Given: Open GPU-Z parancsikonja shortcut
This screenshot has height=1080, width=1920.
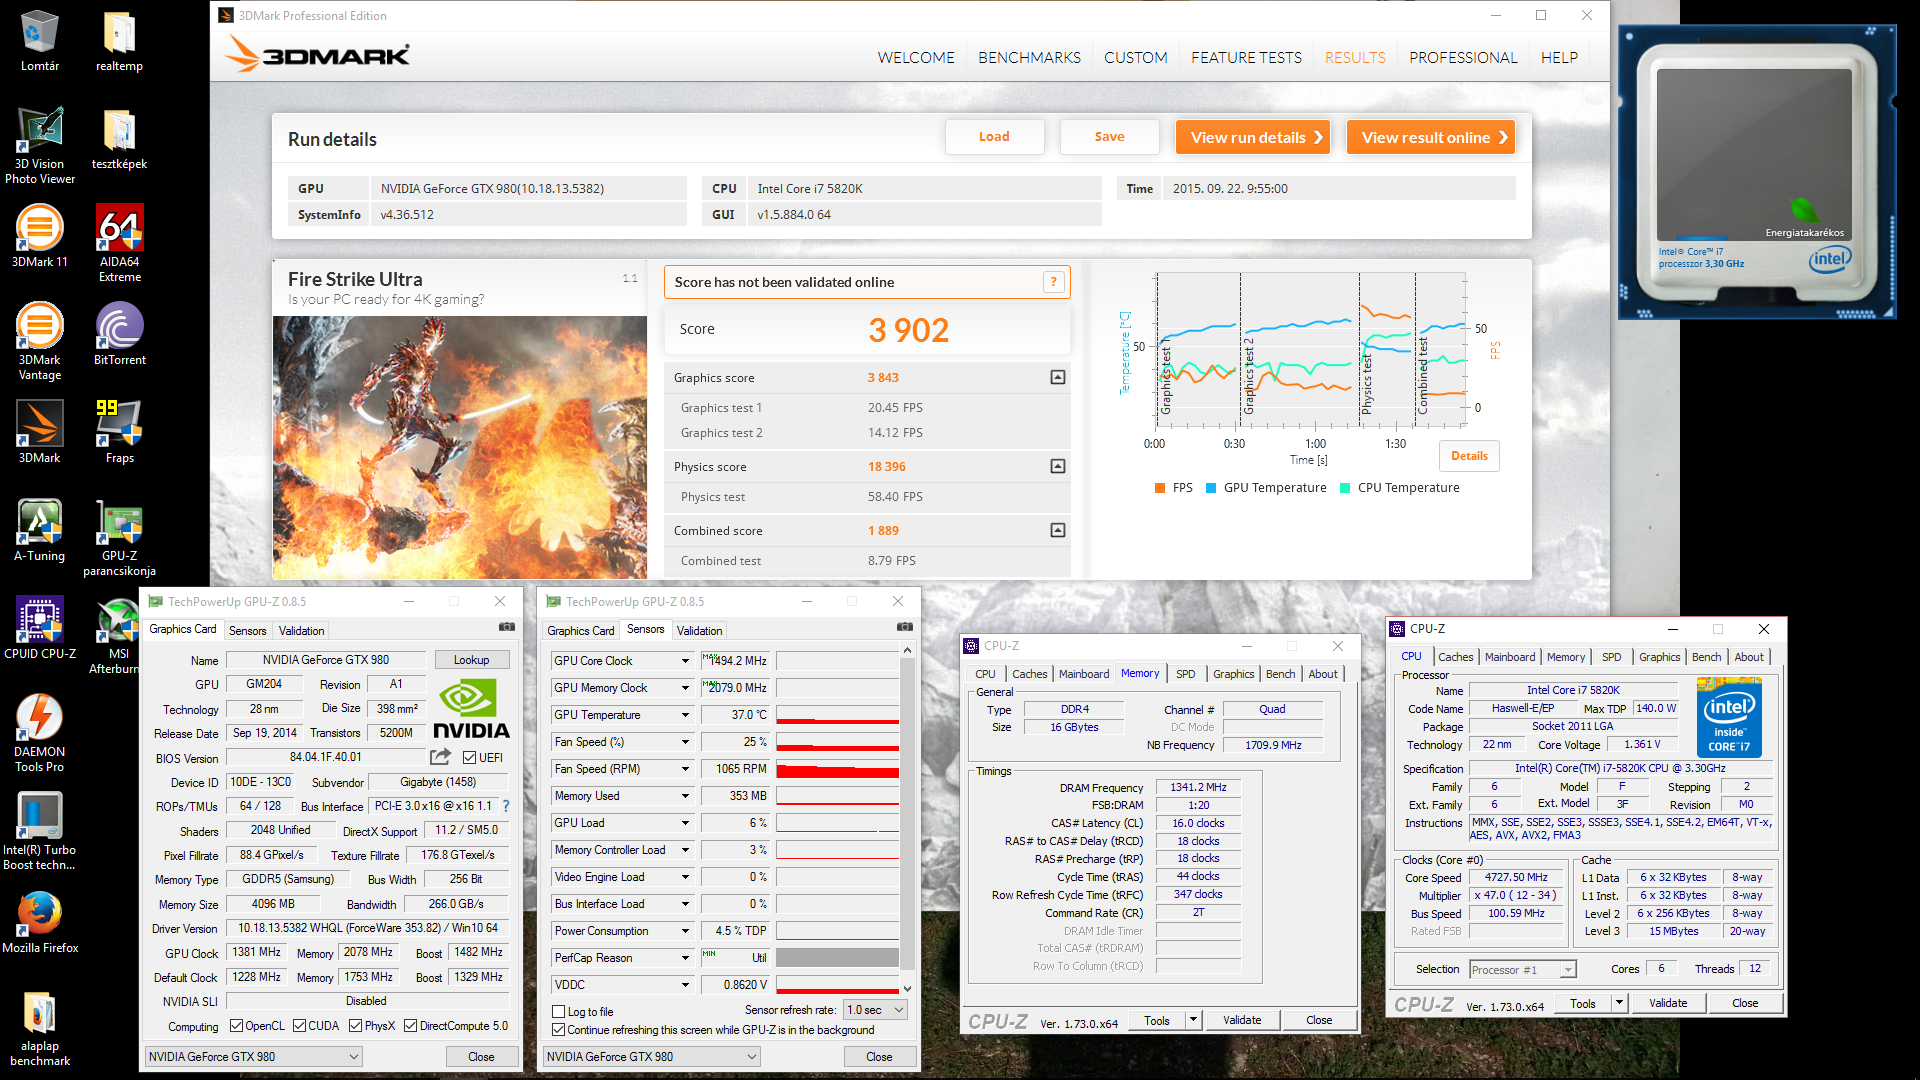Looking at the screenshot, I should pyautogui.click(x=119, y=538).
